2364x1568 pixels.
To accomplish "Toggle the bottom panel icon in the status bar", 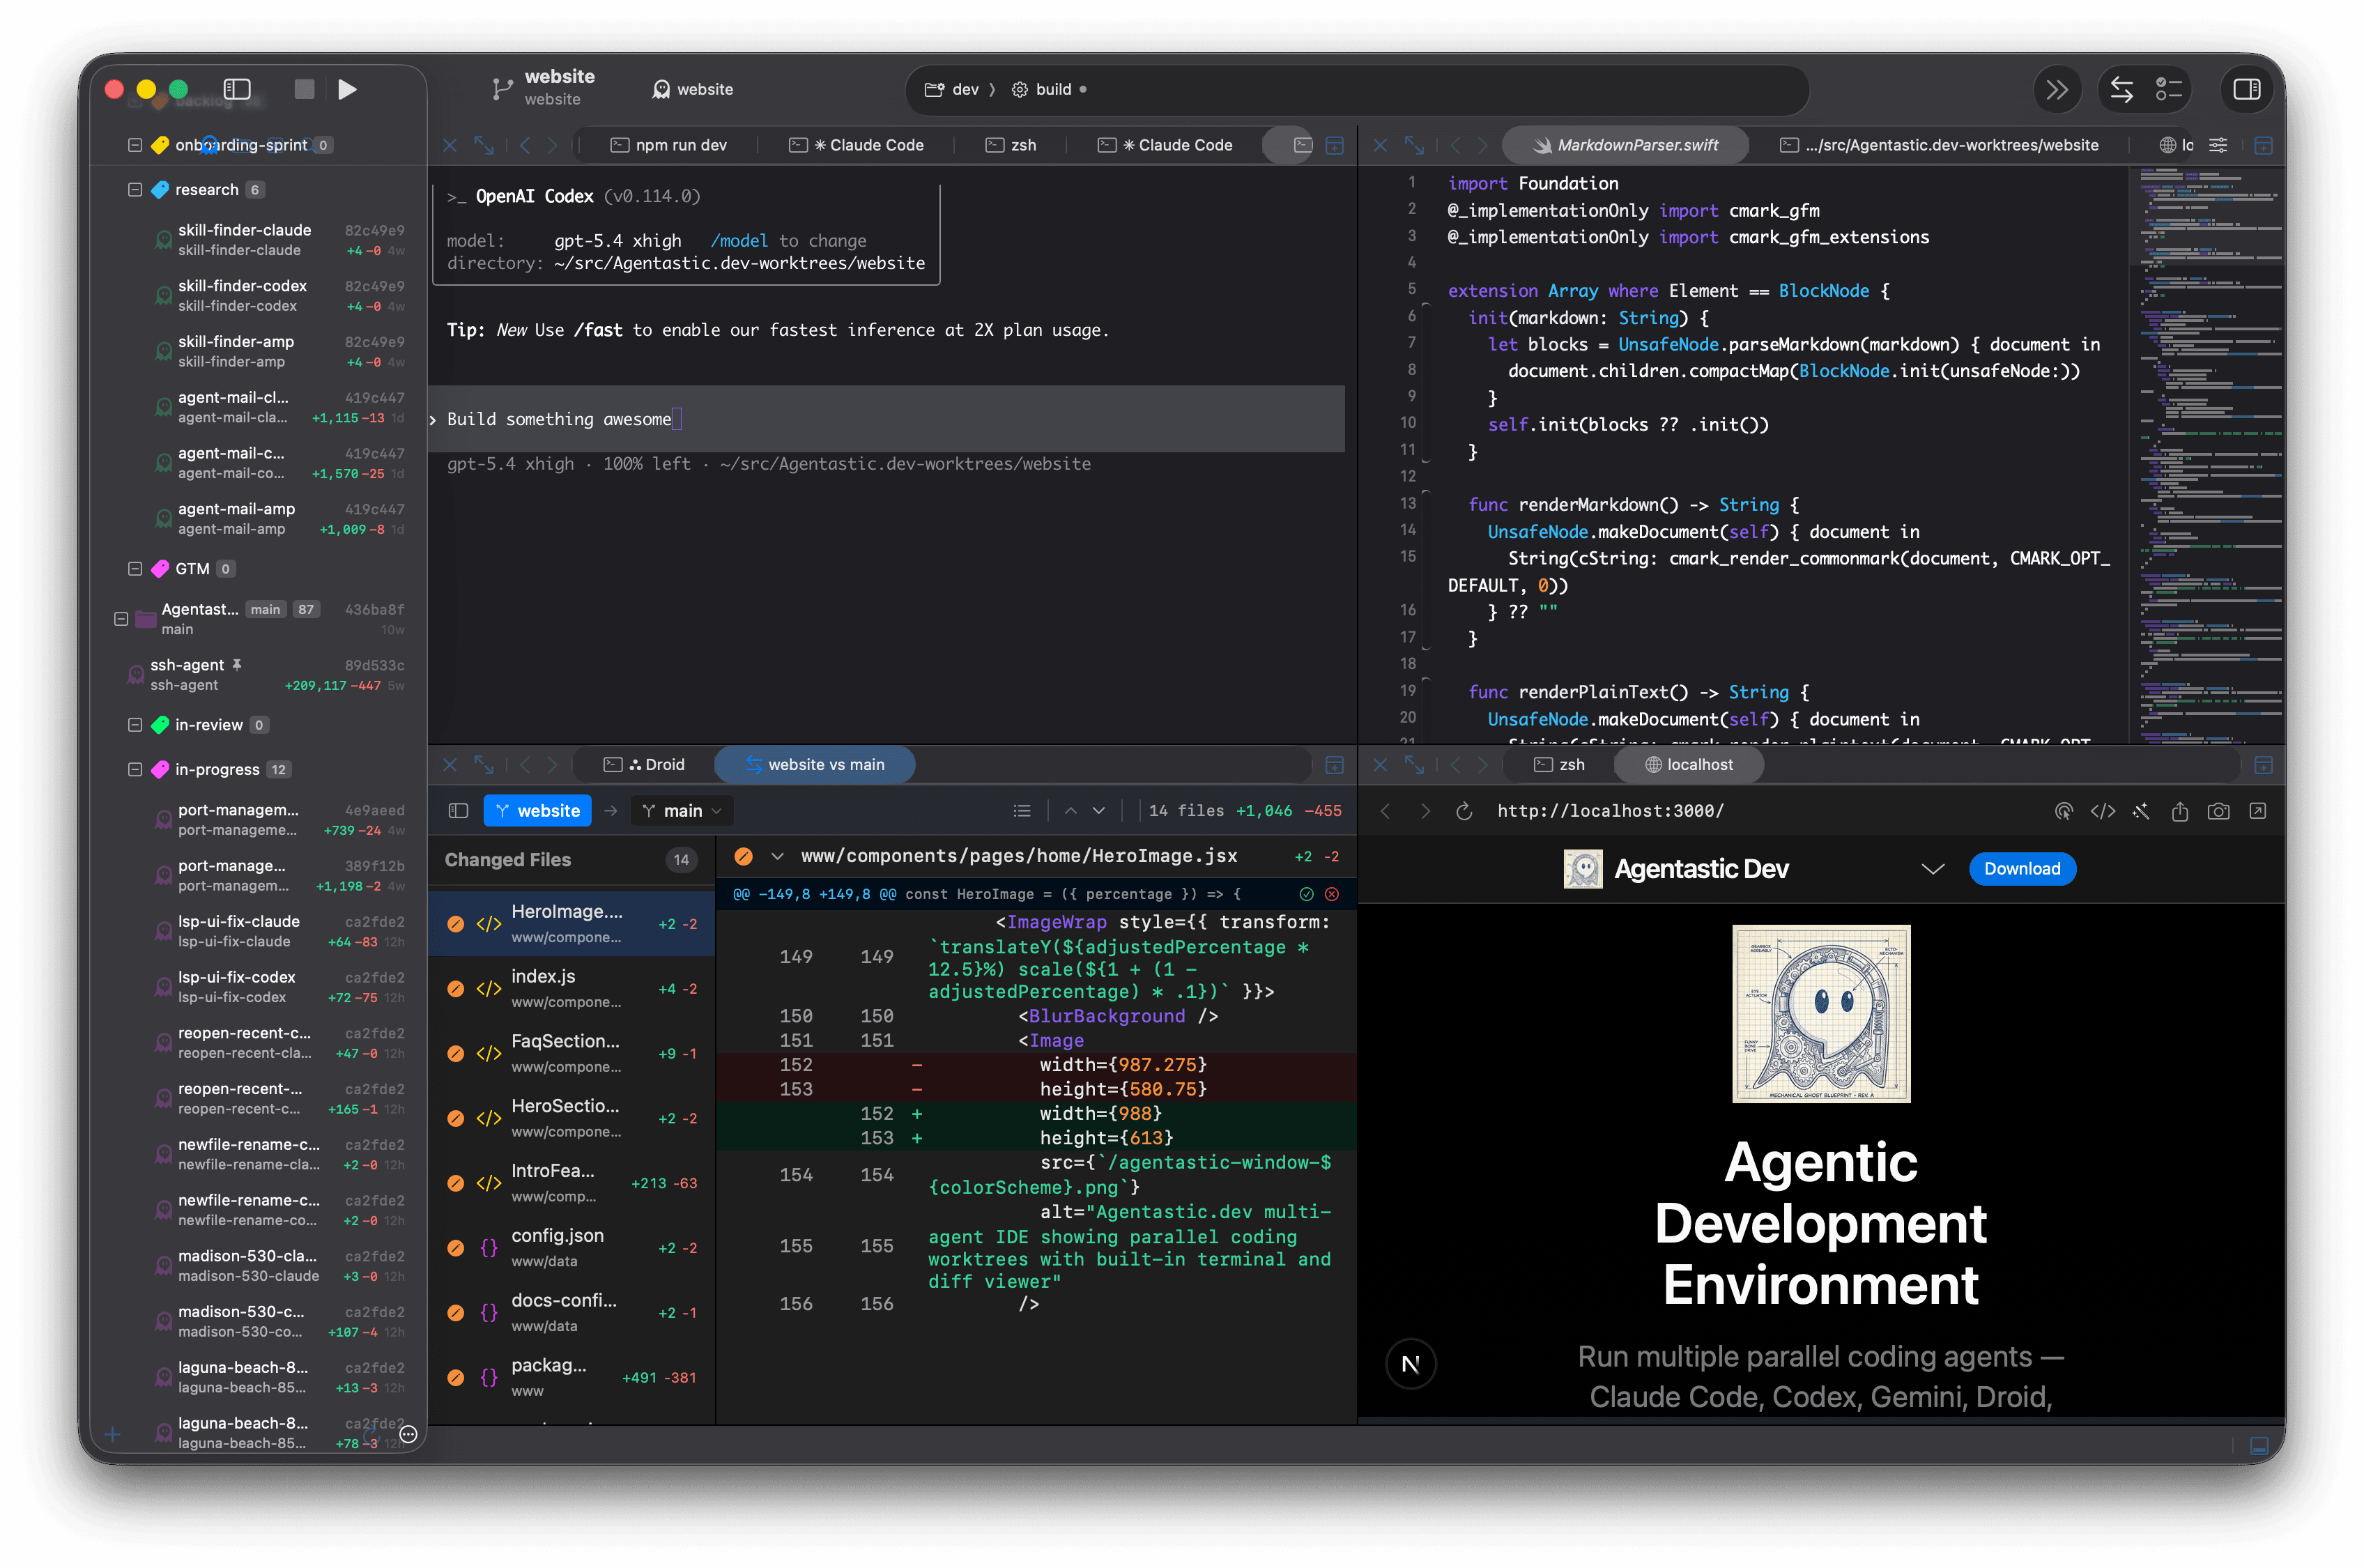I will 2258,1446.
